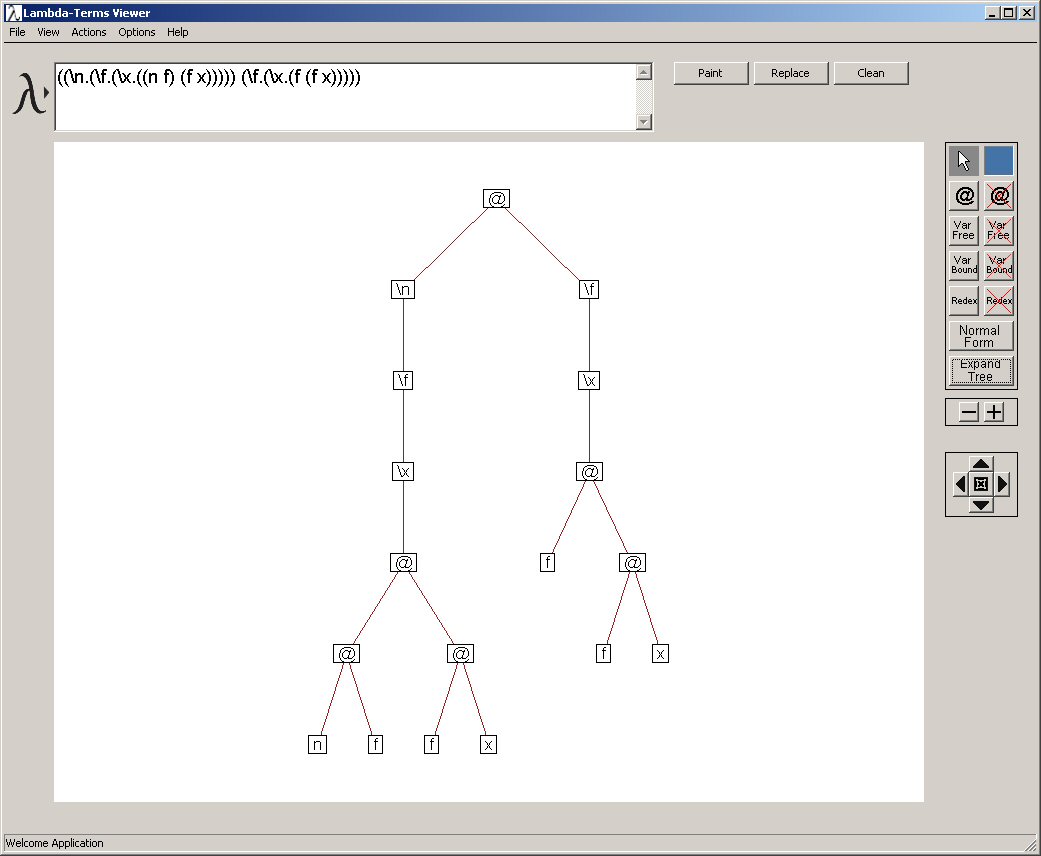Open the Options menu
The height and width of the screenshot is (856, 1041).
(x=137, y=32)
